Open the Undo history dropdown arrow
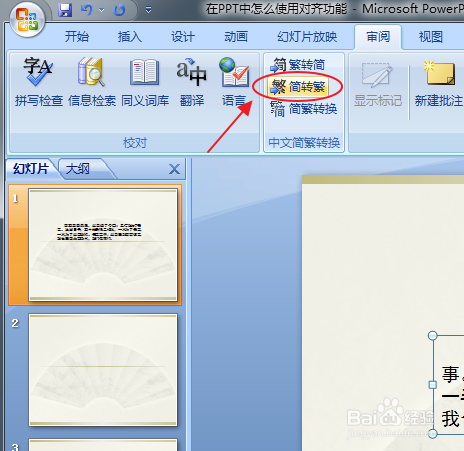Image resolution: width=464 pixels, height=451 pixels. click(x=101, y=10)
